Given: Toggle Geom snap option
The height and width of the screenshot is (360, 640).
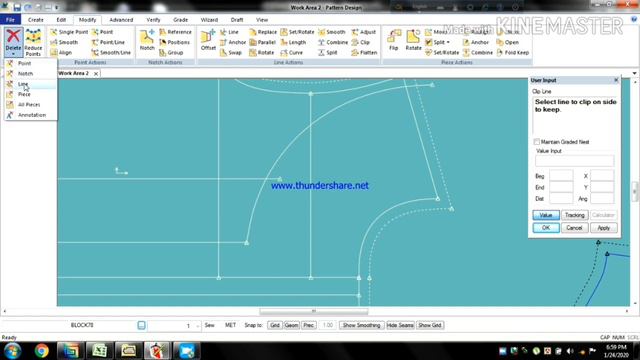Looking at the screenshot, I should [291, 325].
